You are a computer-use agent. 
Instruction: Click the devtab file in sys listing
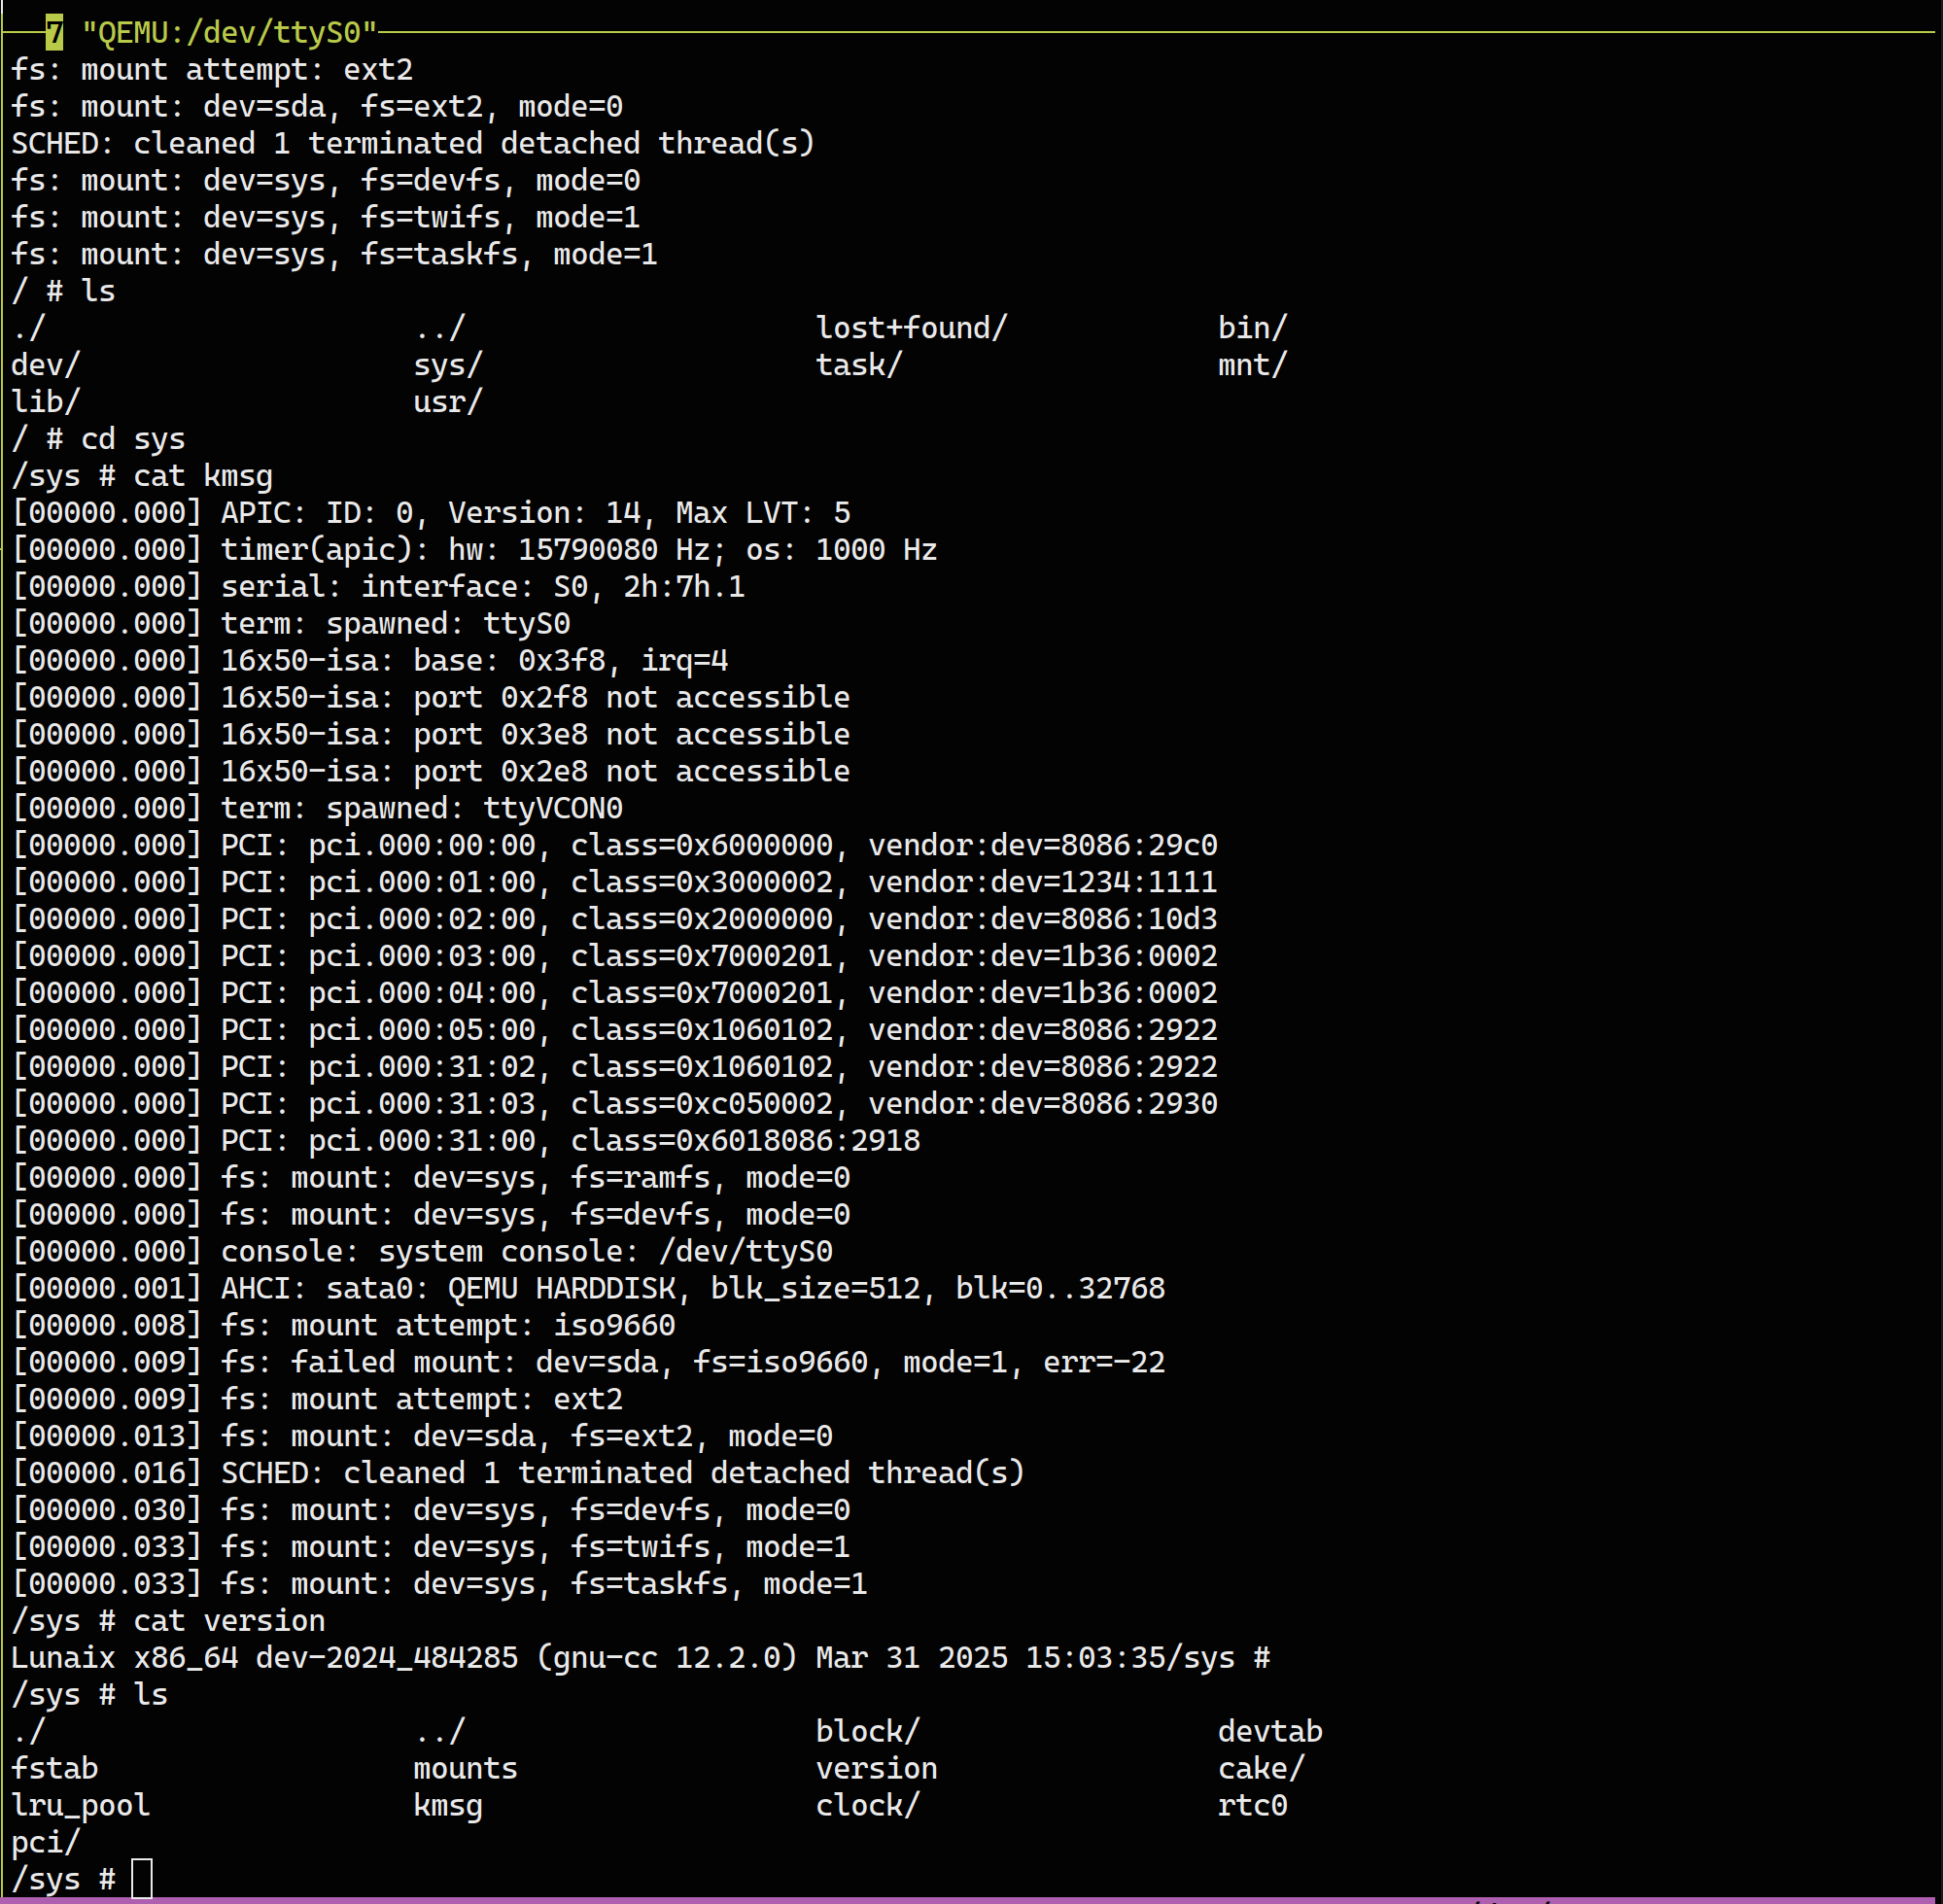(1269, 1731)
